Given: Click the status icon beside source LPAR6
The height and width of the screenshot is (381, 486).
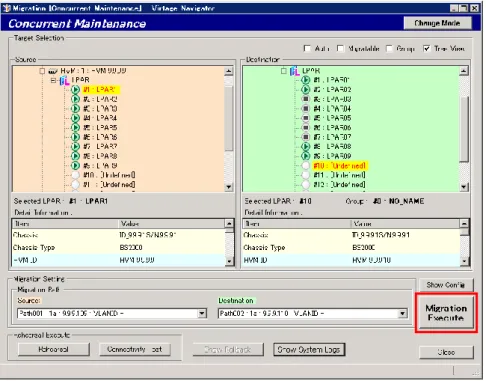Looking at the screenshot, I should pos(76,137).
